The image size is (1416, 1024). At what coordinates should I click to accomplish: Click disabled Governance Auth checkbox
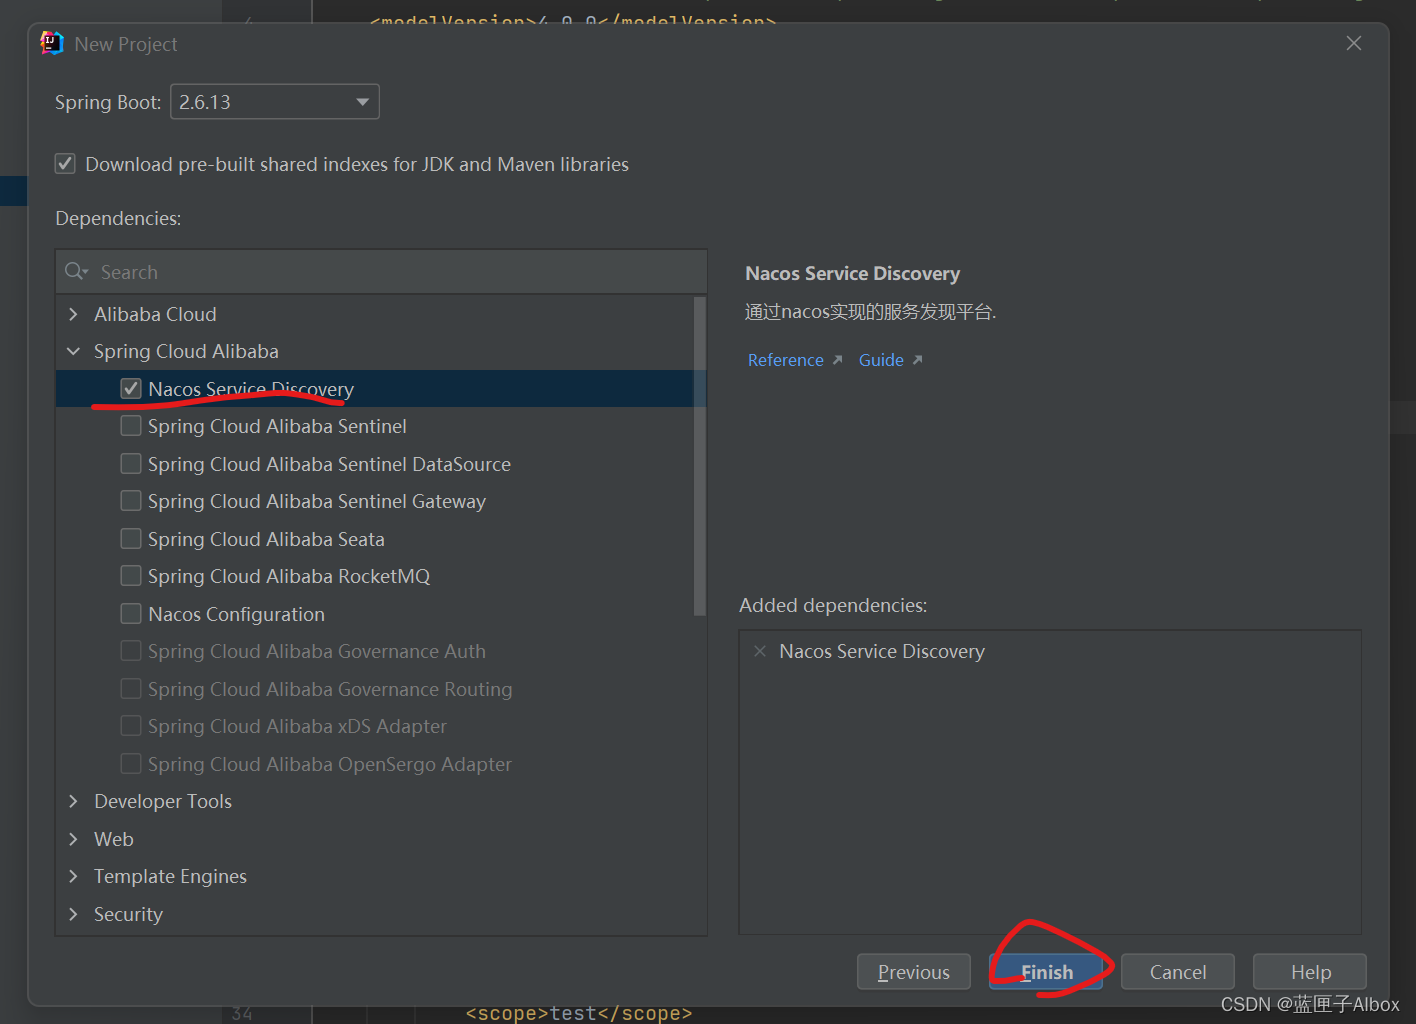coord(131,651)
